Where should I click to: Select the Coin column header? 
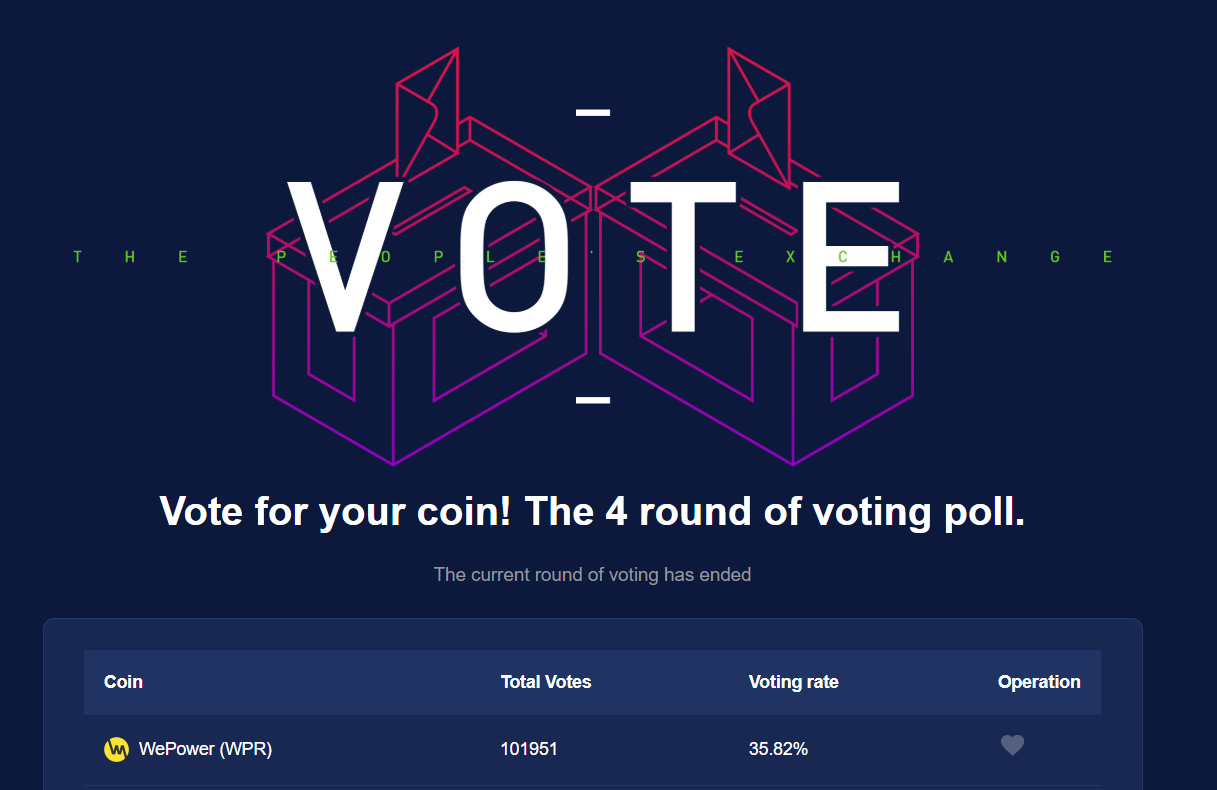click(x=123, y=682)
